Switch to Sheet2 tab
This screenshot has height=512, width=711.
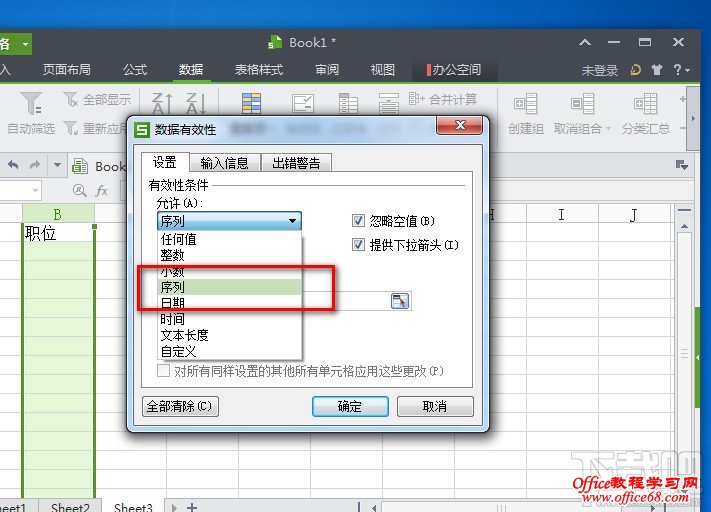pos(70,507)
